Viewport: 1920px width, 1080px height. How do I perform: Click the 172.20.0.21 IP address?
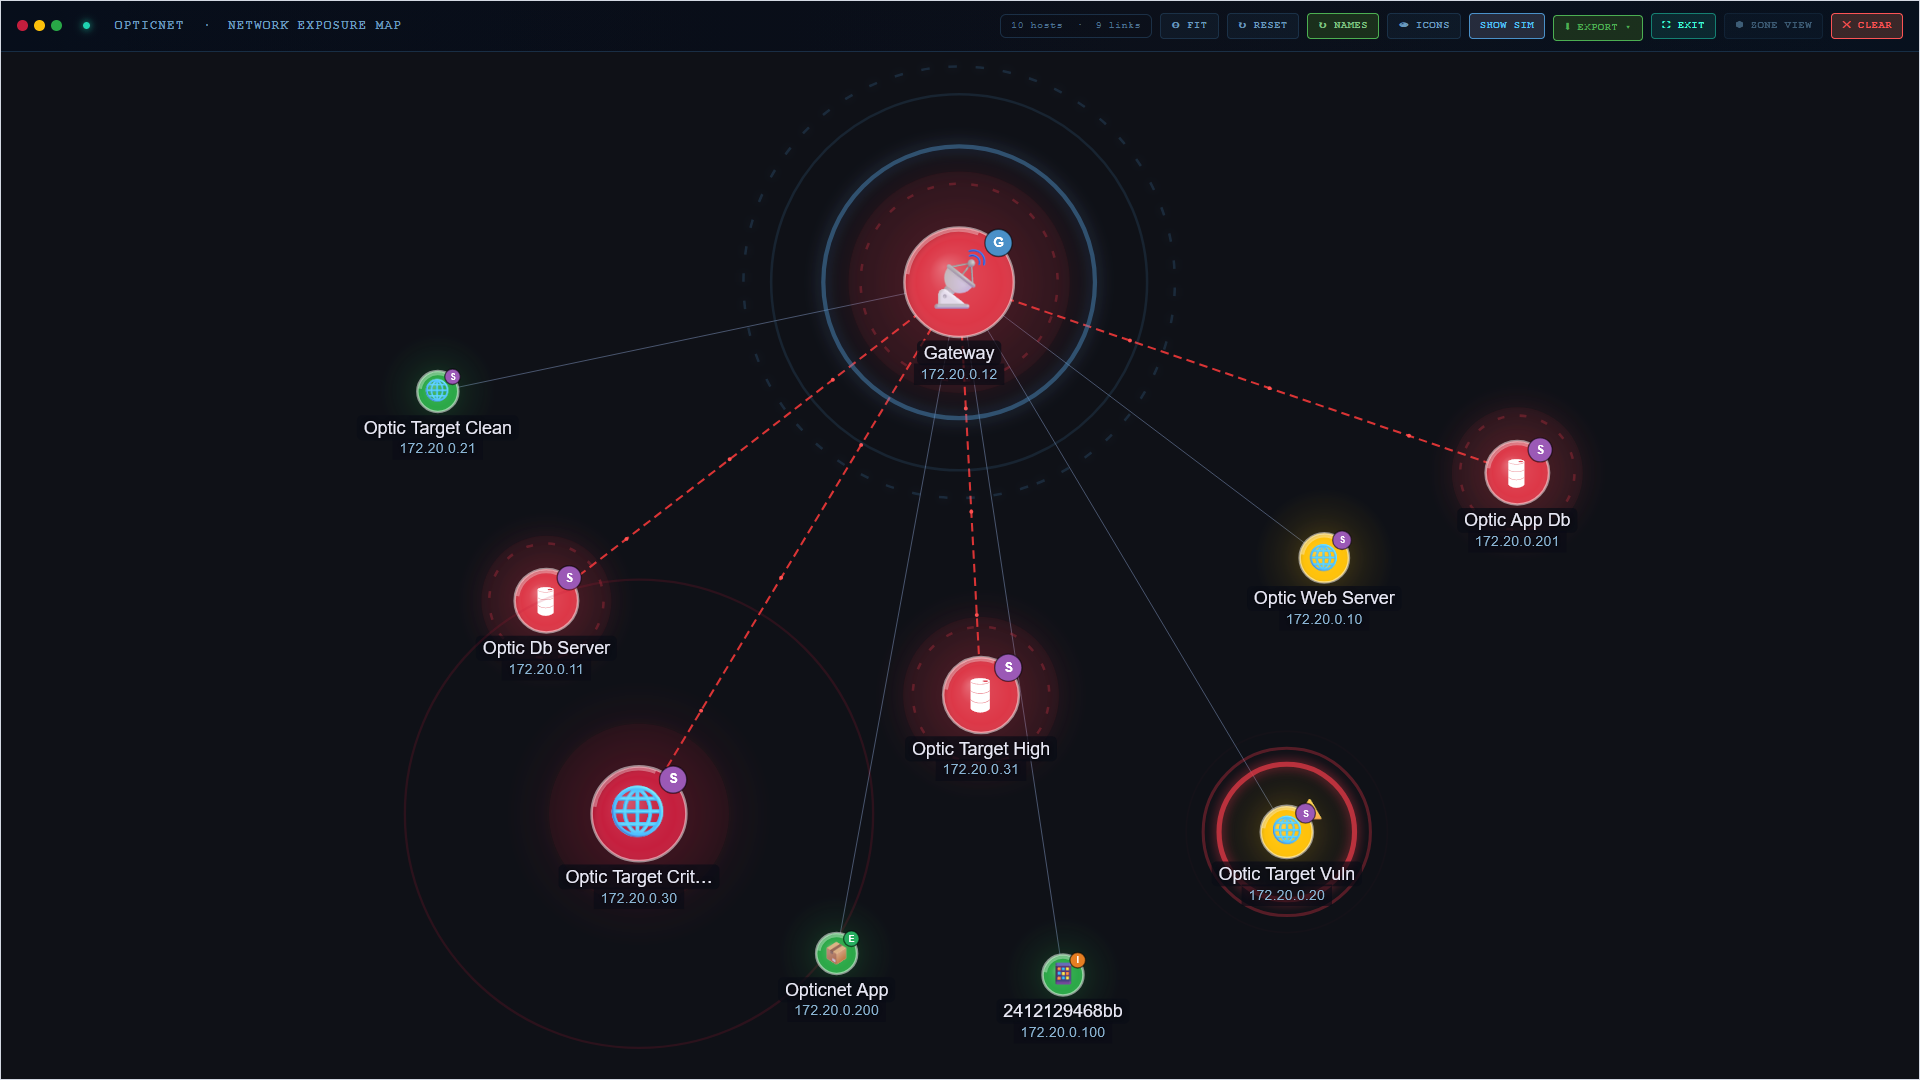[x=437, y=449]
